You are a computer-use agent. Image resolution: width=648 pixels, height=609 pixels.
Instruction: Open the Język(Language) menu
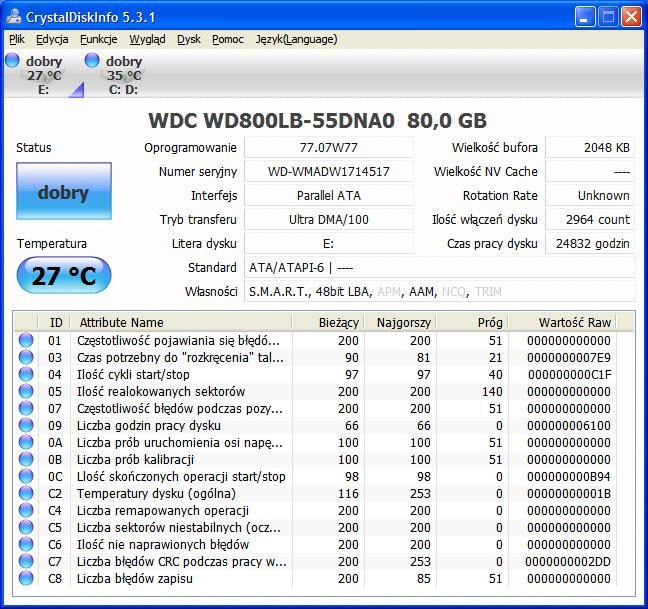(x=296, y=39)
